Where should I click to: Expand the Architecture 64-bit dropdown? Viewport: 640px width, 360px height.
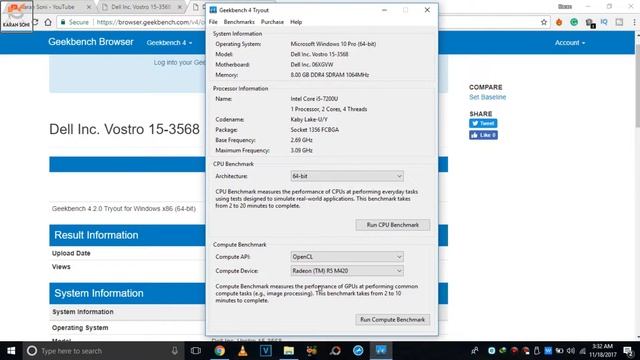pyautogui.click(x=347, y=176)
